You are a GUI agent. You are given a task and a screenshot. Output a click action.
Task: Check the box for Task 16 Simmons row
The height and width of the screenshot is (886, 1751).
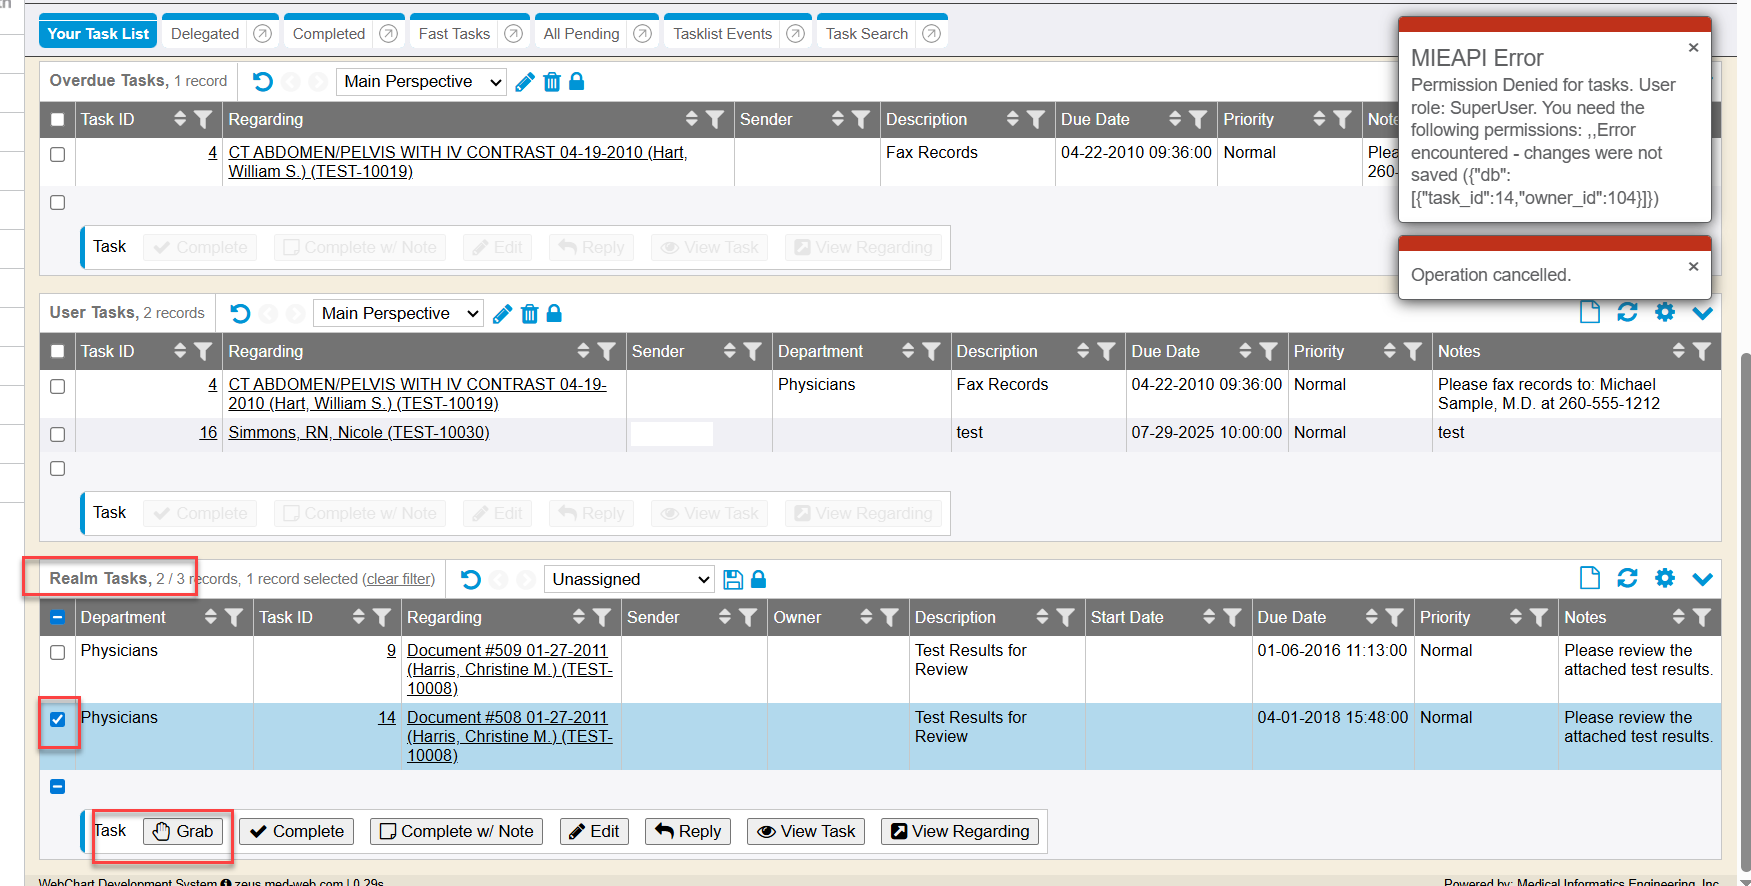click(x=58, y=434)
